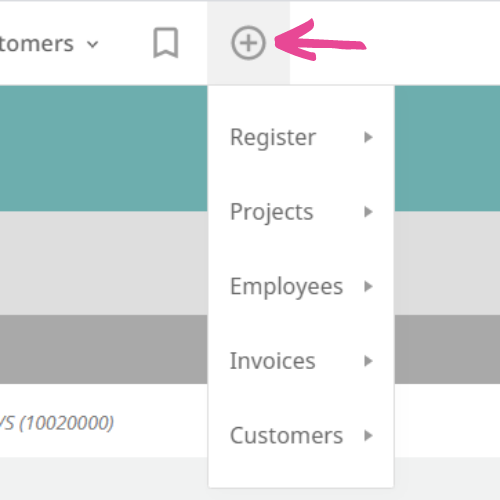Click the arrow beside Employees
Viewport: 500px width, 500px height.
368,287
